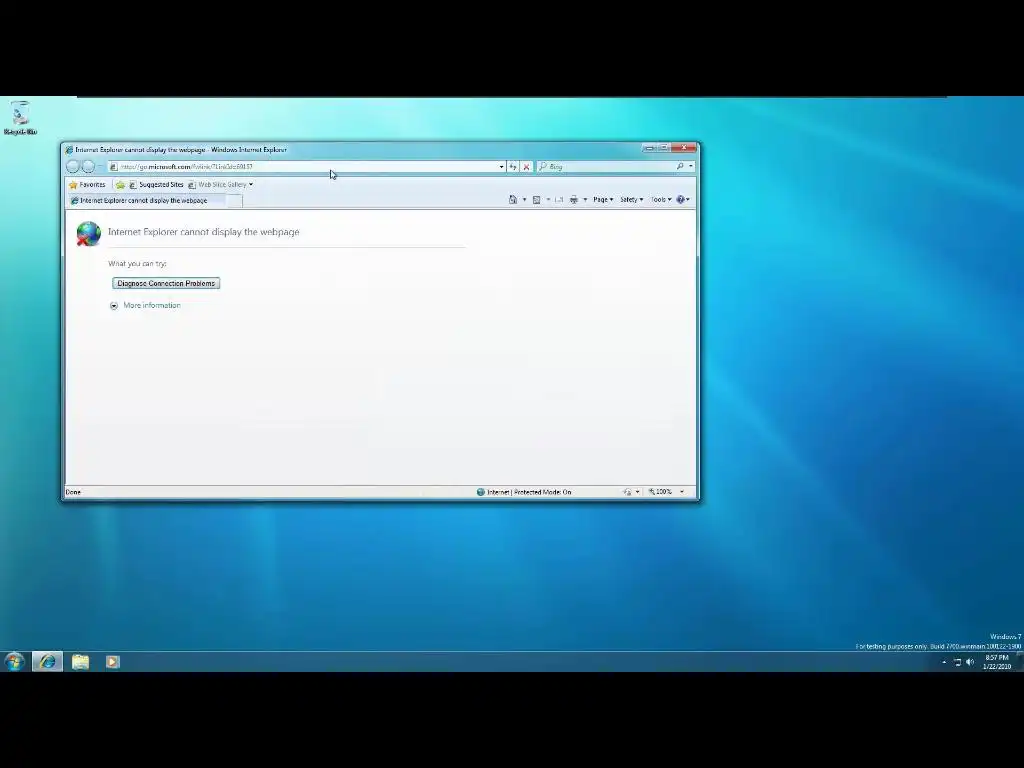Open the Recycle Bin desktop icon
Viewport: 1024px width, 768px height.
point(20,118)
